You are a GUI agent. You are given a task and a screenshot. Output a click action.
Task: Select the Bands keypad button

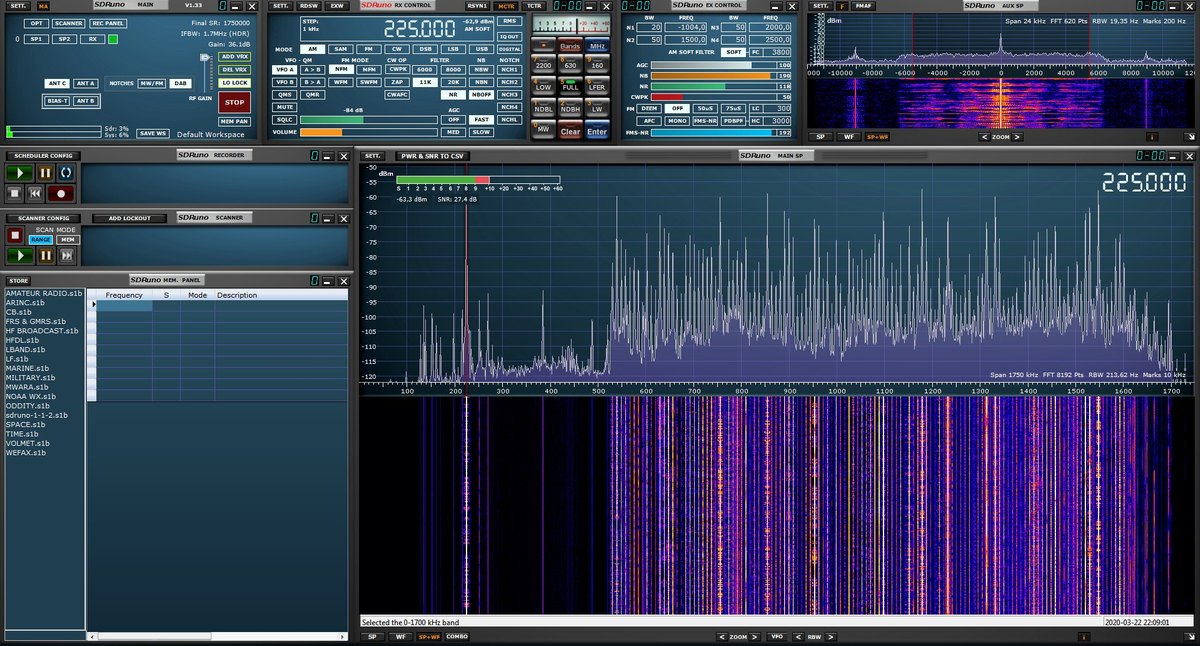tap(570, 47)
